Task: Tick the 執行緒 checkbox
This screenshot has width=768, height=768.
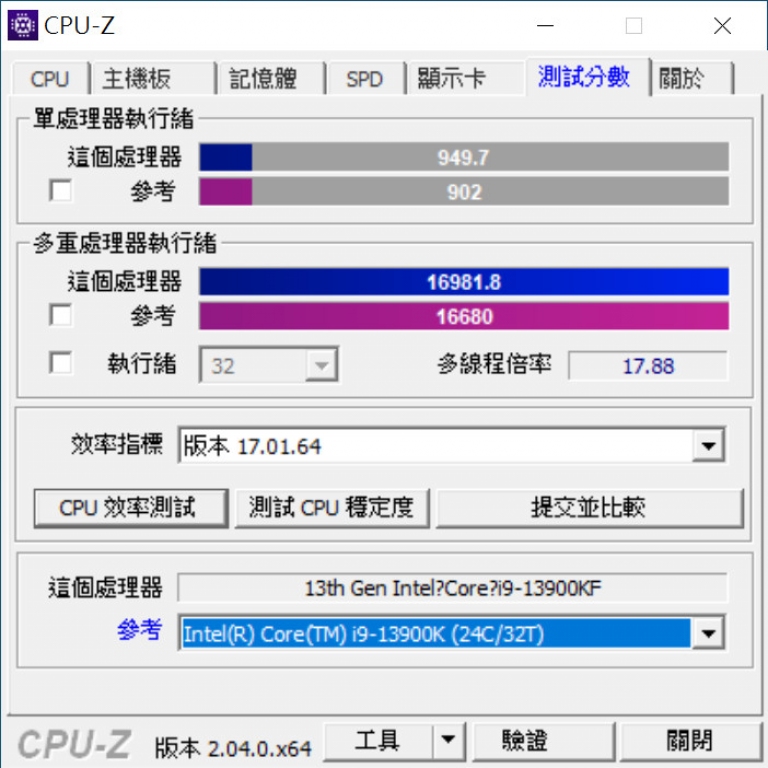Action: point(61,362)
